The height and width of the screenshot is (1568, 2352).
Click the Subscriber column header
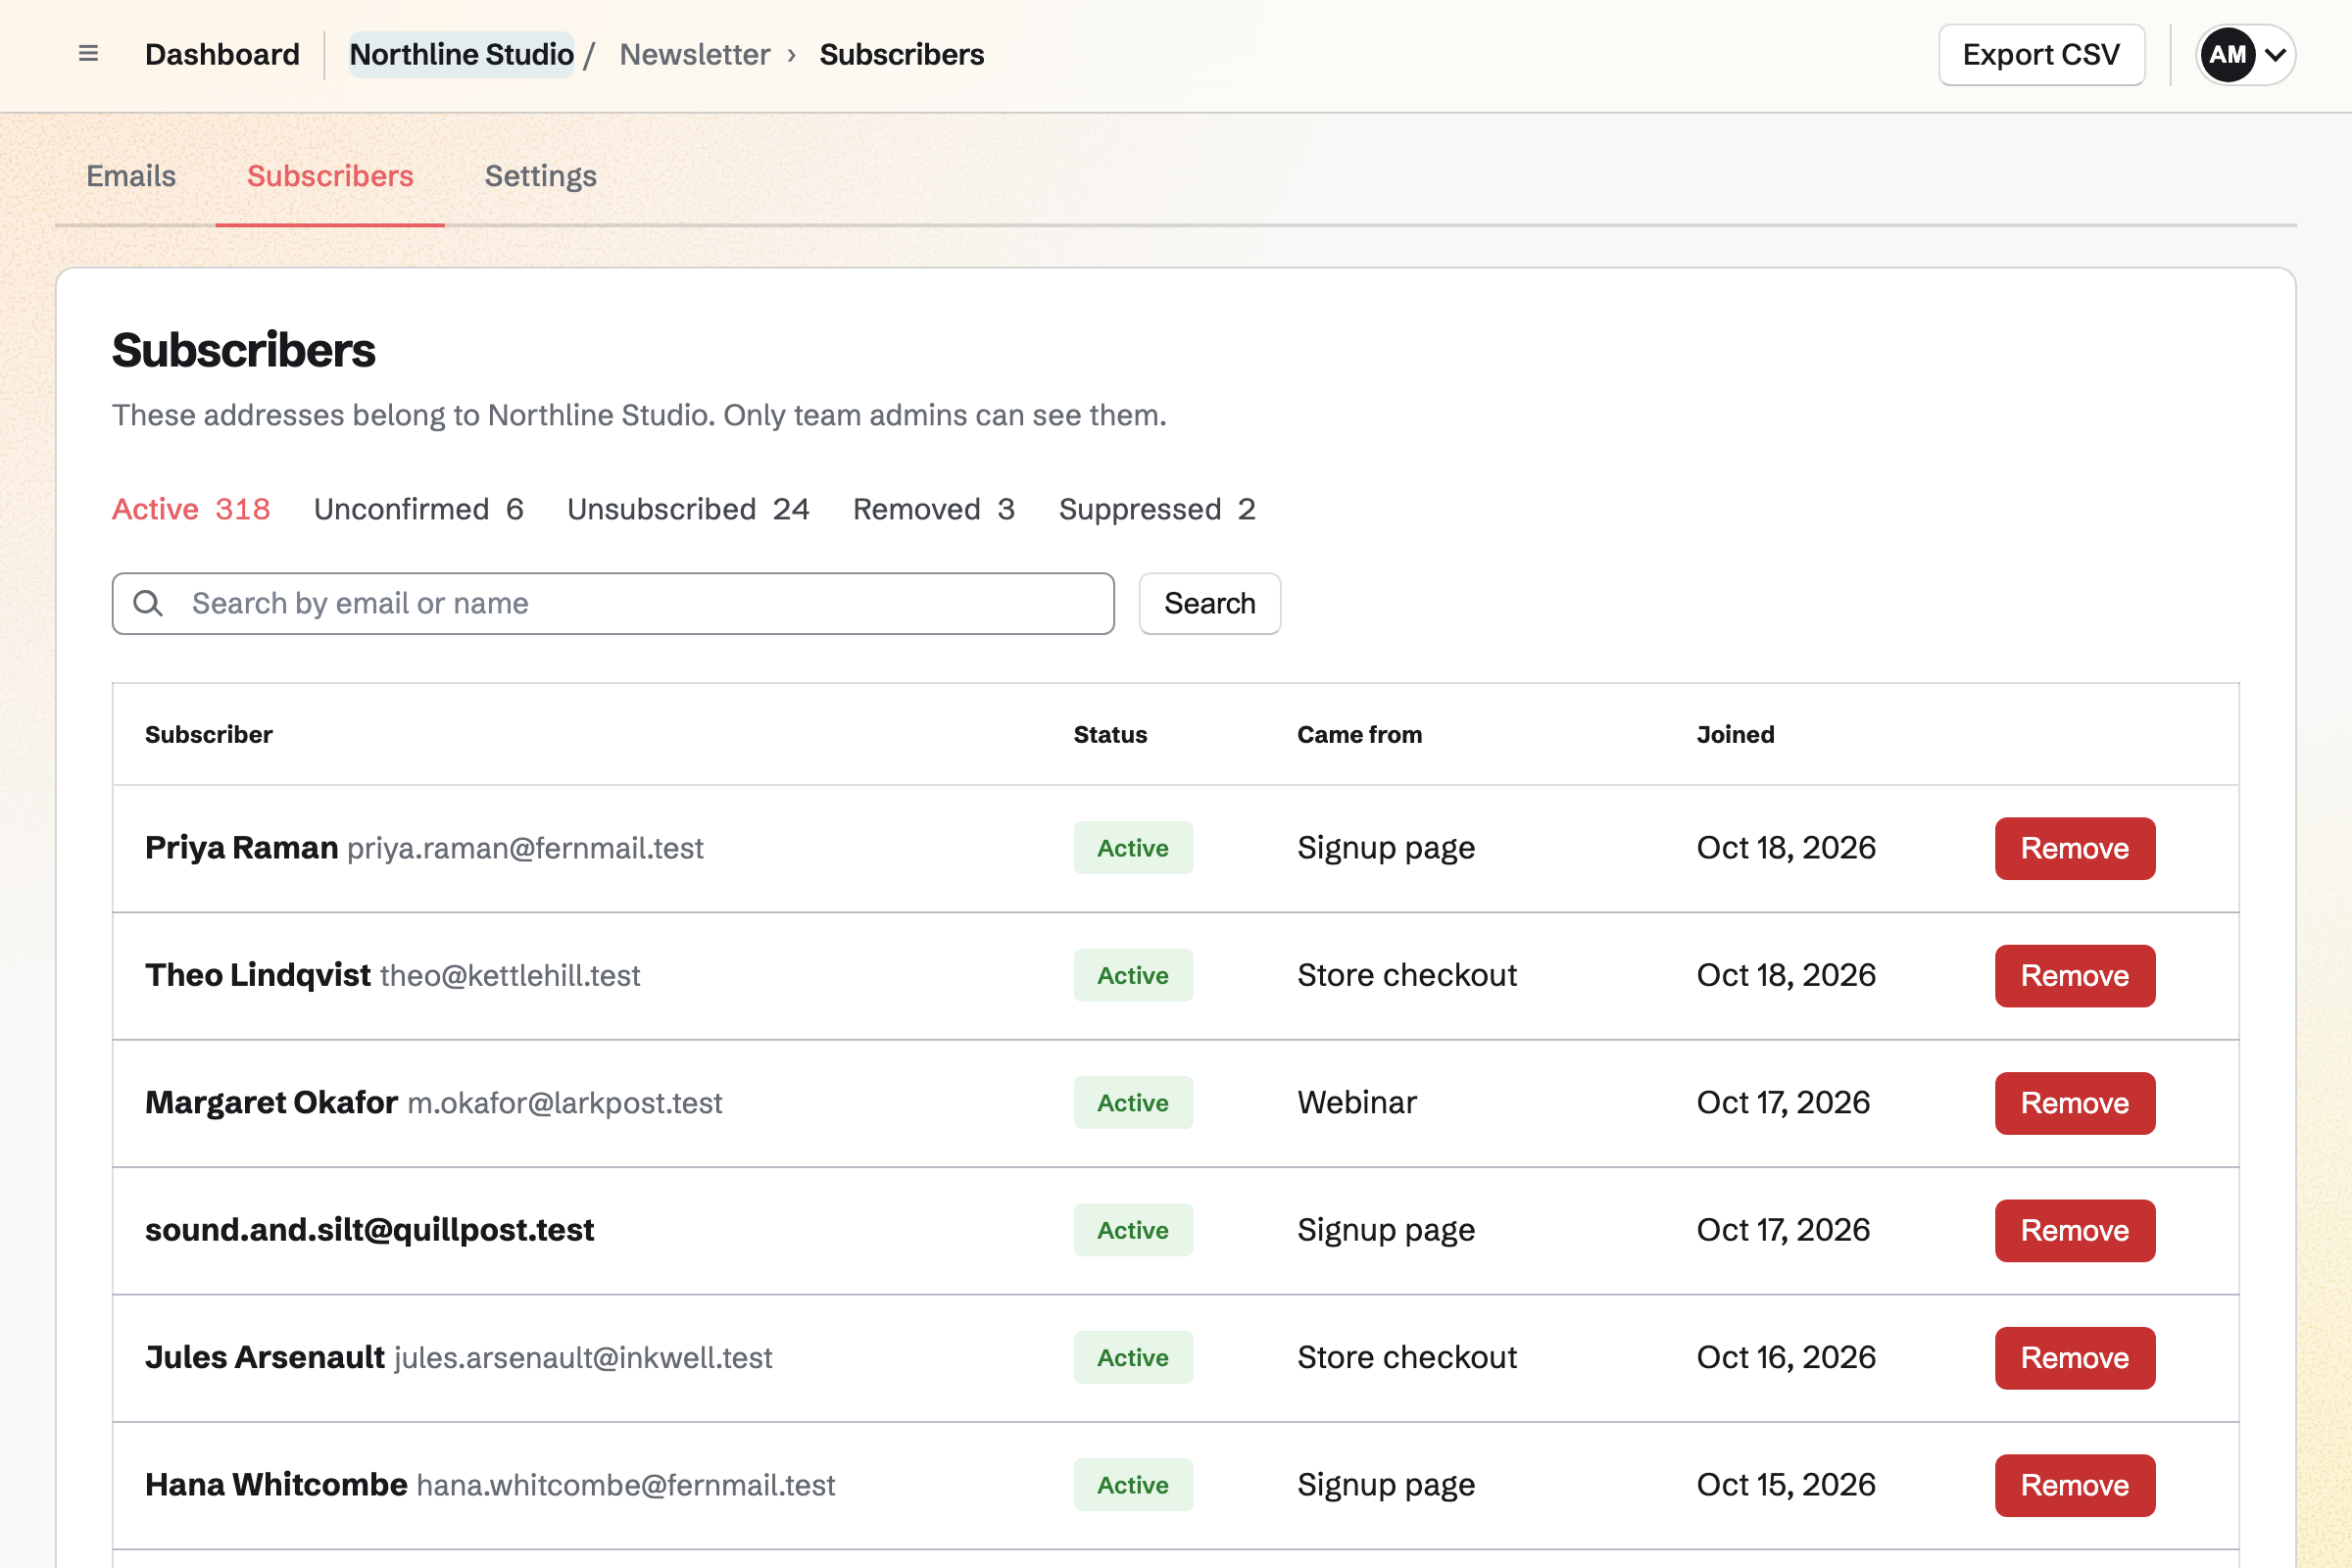point(208,734)
